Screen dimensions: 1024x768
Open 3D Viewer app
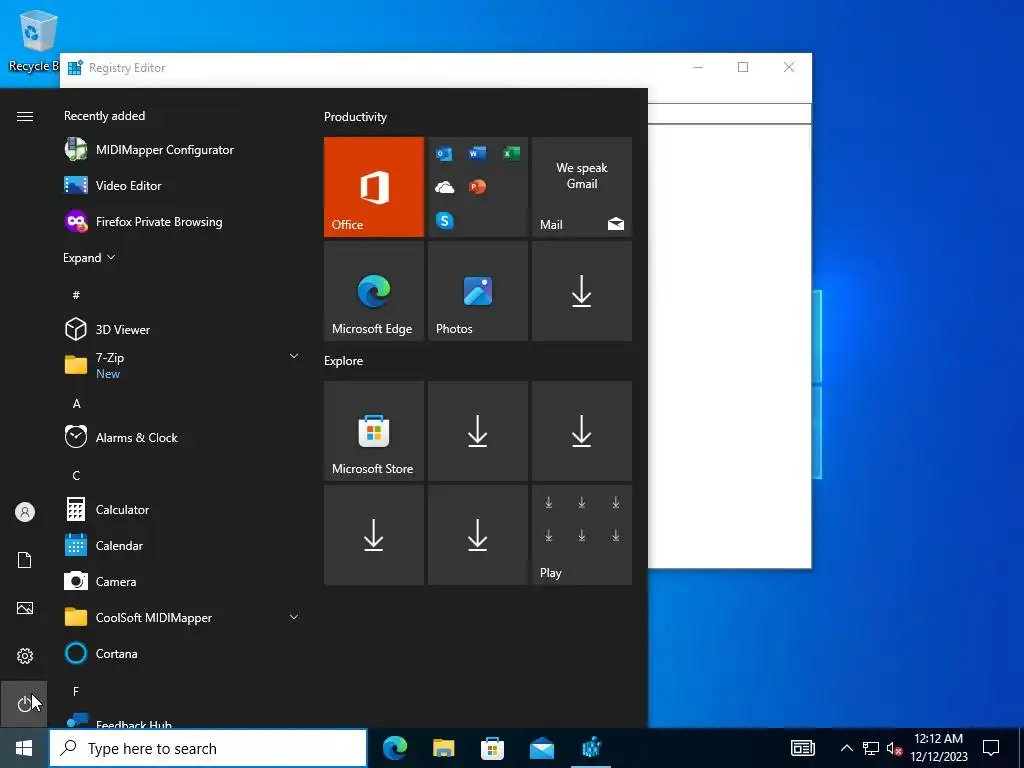[x=182, y=329]
